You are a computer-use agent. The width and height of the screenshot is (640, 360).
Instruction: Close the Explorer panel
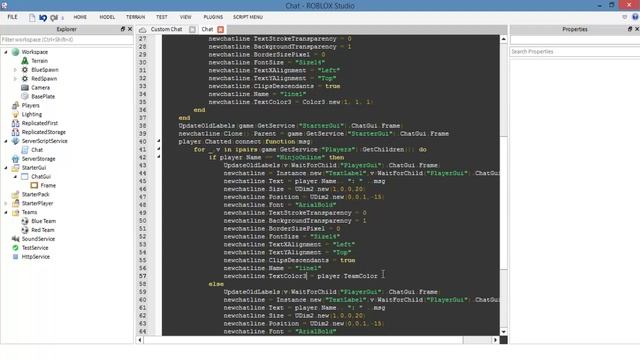[x=130, y=29]
